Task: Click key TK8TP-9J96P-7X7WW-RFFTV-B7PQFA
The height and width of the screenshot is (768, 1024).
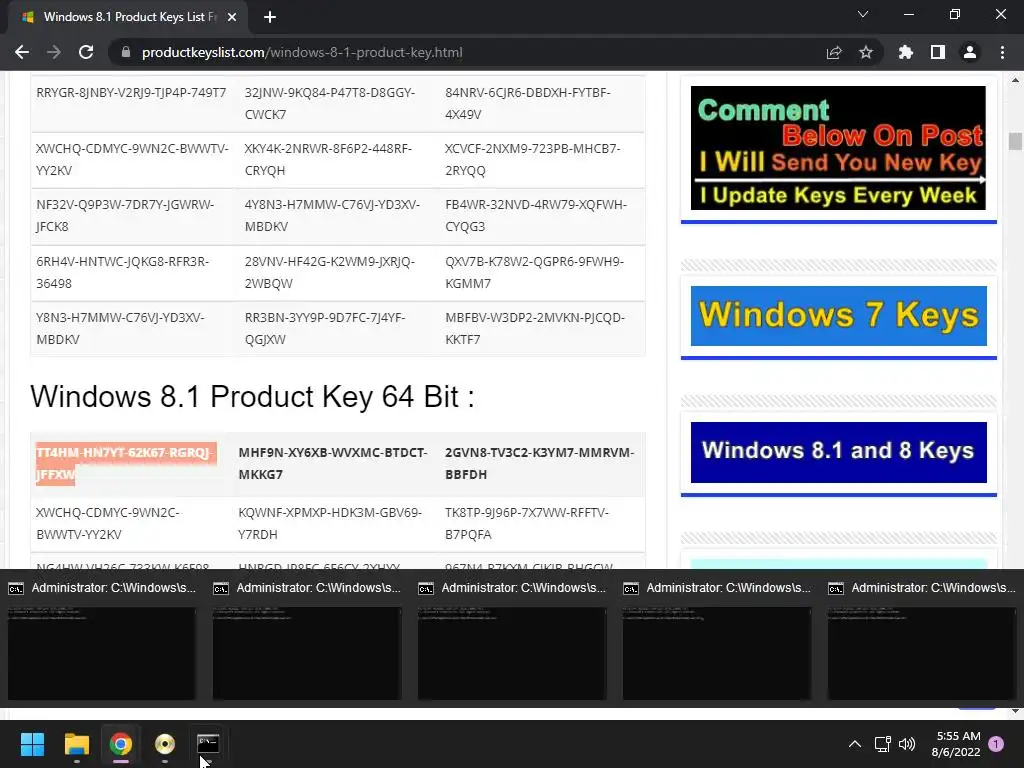Action: coord(527,523)
